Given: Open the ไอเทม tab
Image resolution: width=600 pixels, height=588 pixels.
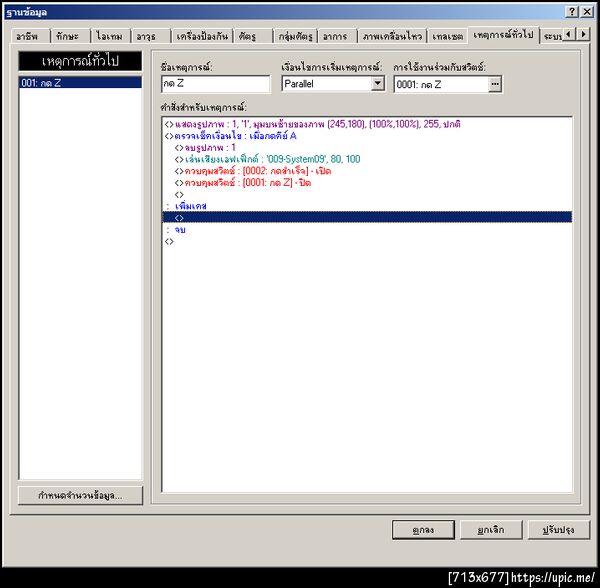Looking at the screenshot, I should [110, 36].
